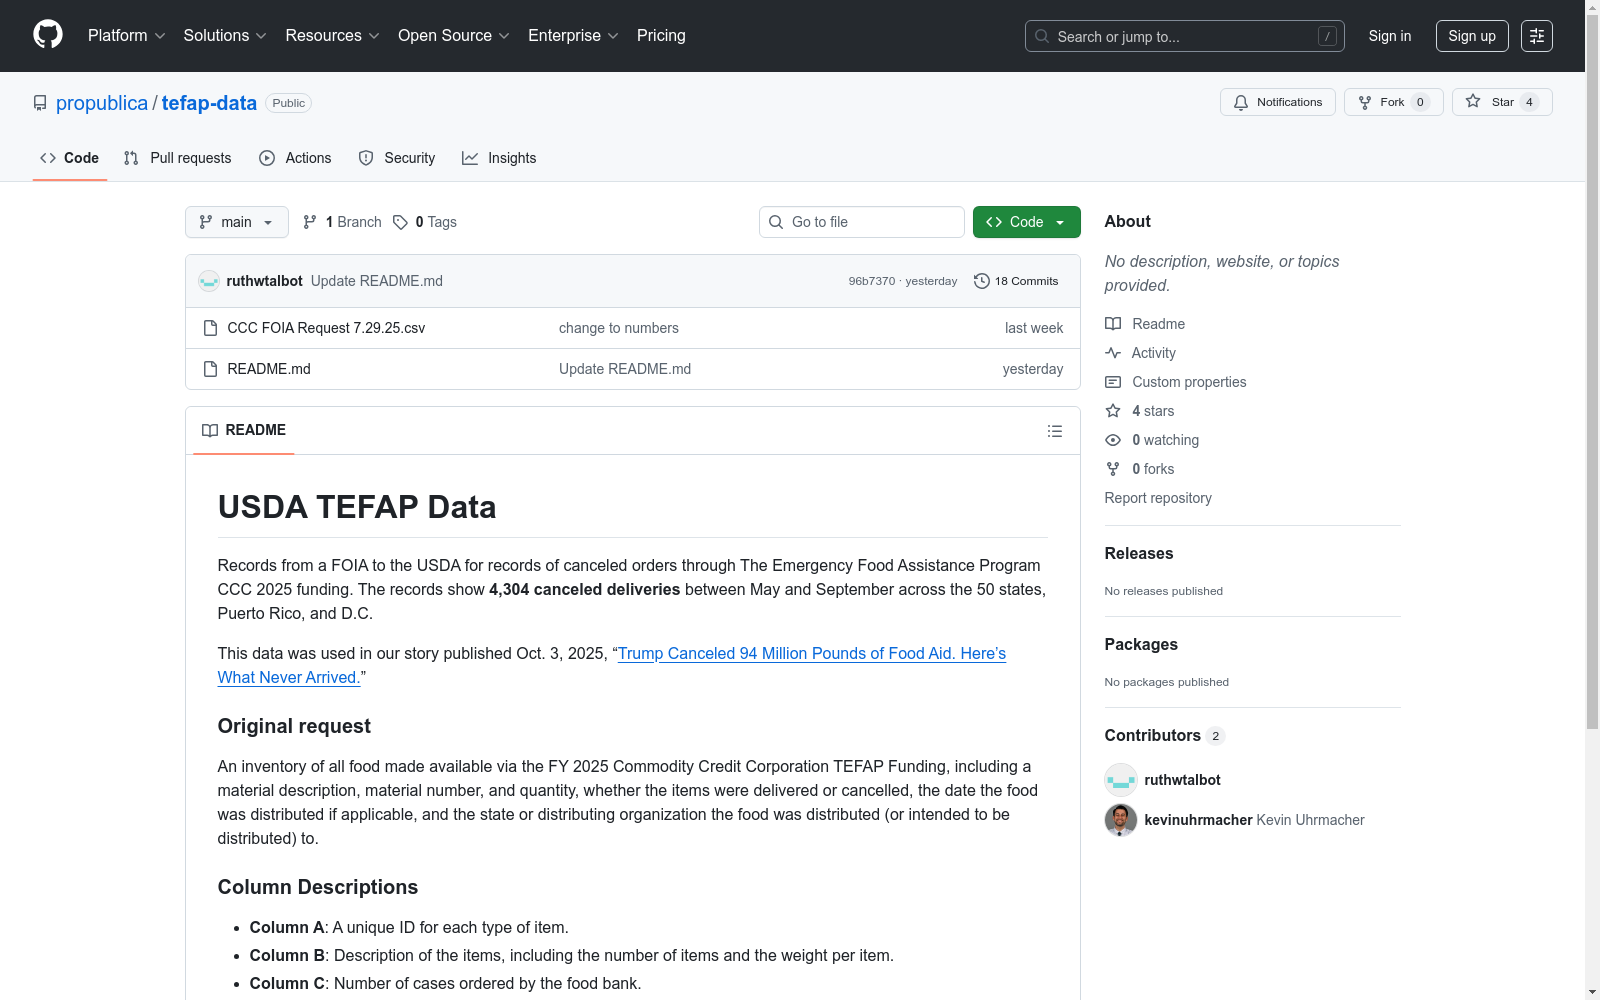The height and width of the screenshot is (1000, 1600).
Task: Click the ruthwtalbot commit author name
Action: [x=265, y=281]
